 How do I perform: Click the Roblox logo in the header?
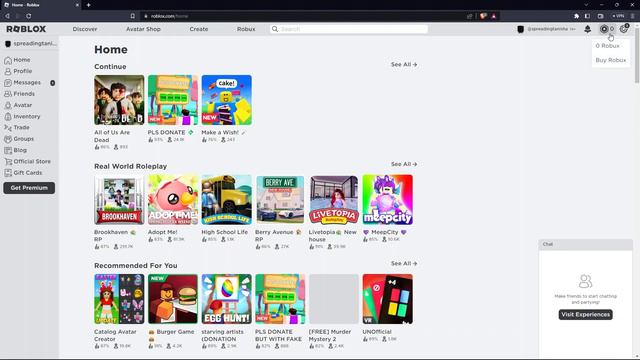(x=26, y=29)
